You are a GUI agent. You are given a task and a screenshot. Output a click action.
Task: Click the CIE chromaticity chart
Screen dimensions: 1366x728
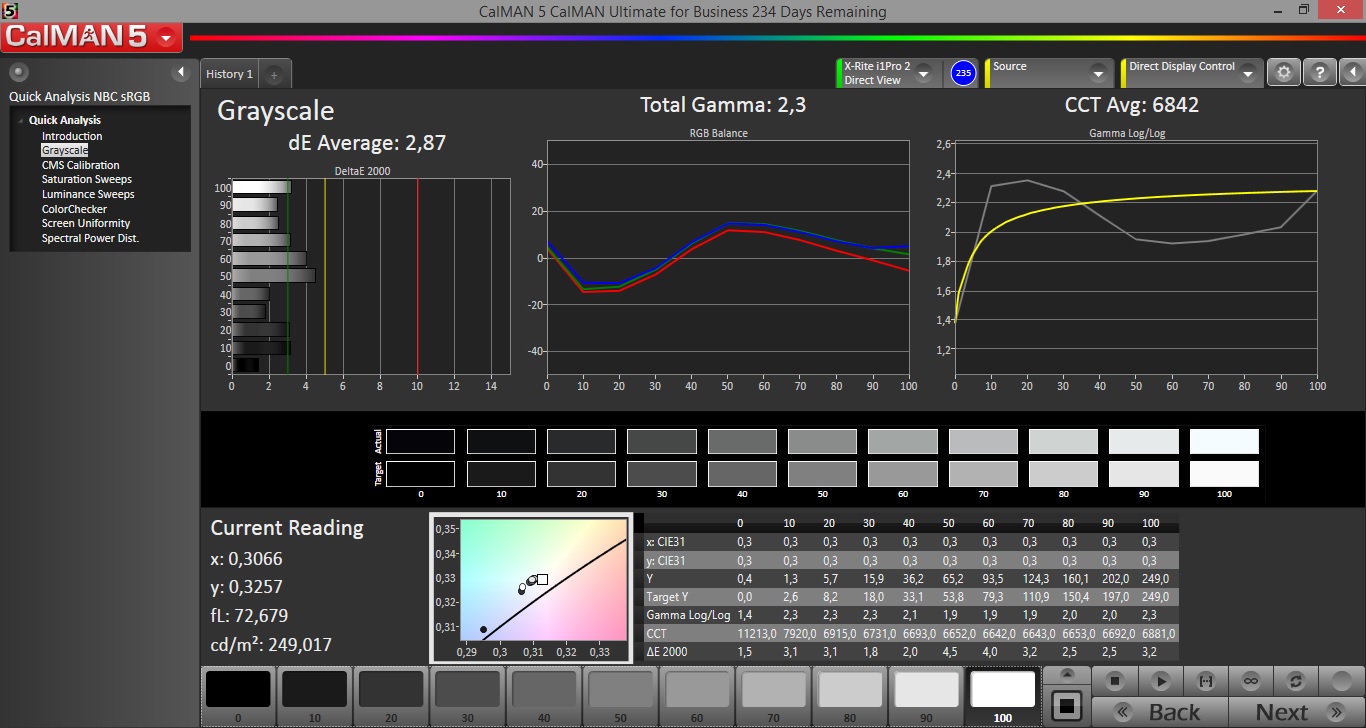(x=531, y=588)
